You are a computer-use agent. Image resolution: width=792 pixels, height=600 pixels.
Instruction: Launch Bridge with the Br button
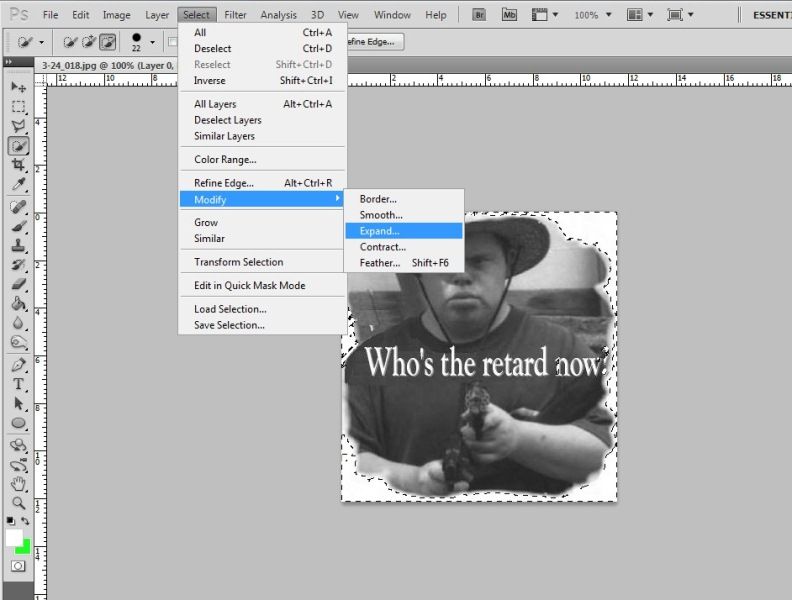pos(478,15)
